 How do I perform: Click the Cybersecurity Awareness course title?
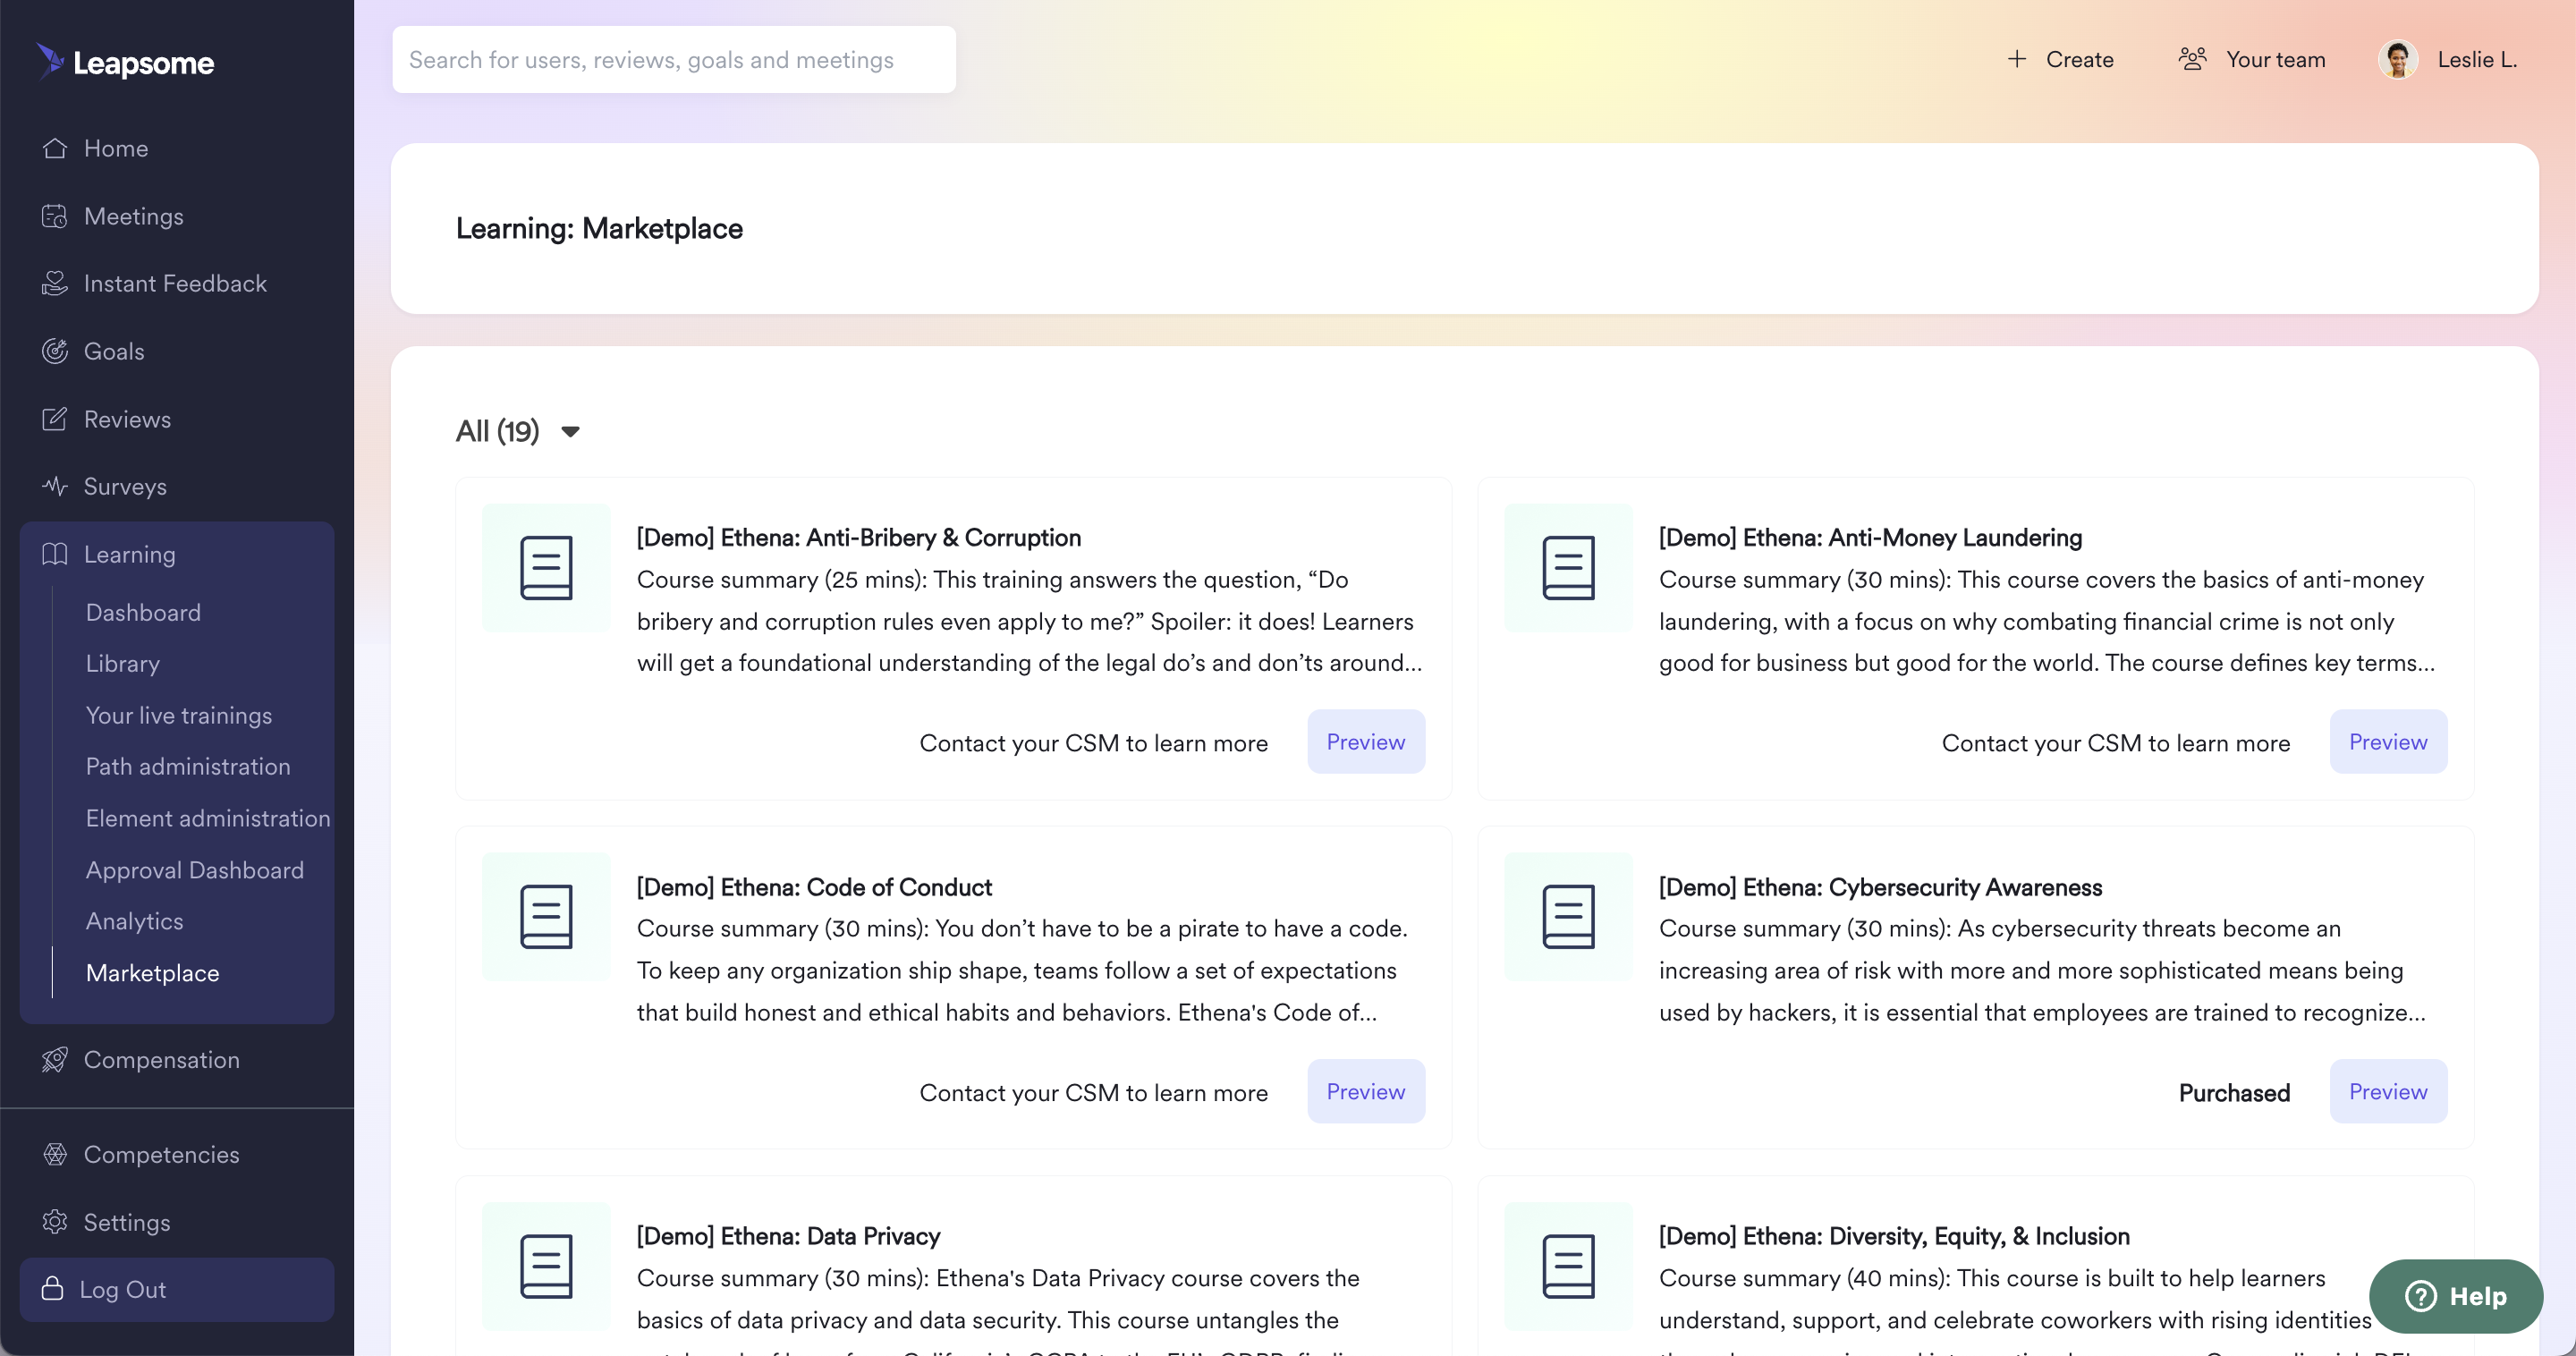1880,887
